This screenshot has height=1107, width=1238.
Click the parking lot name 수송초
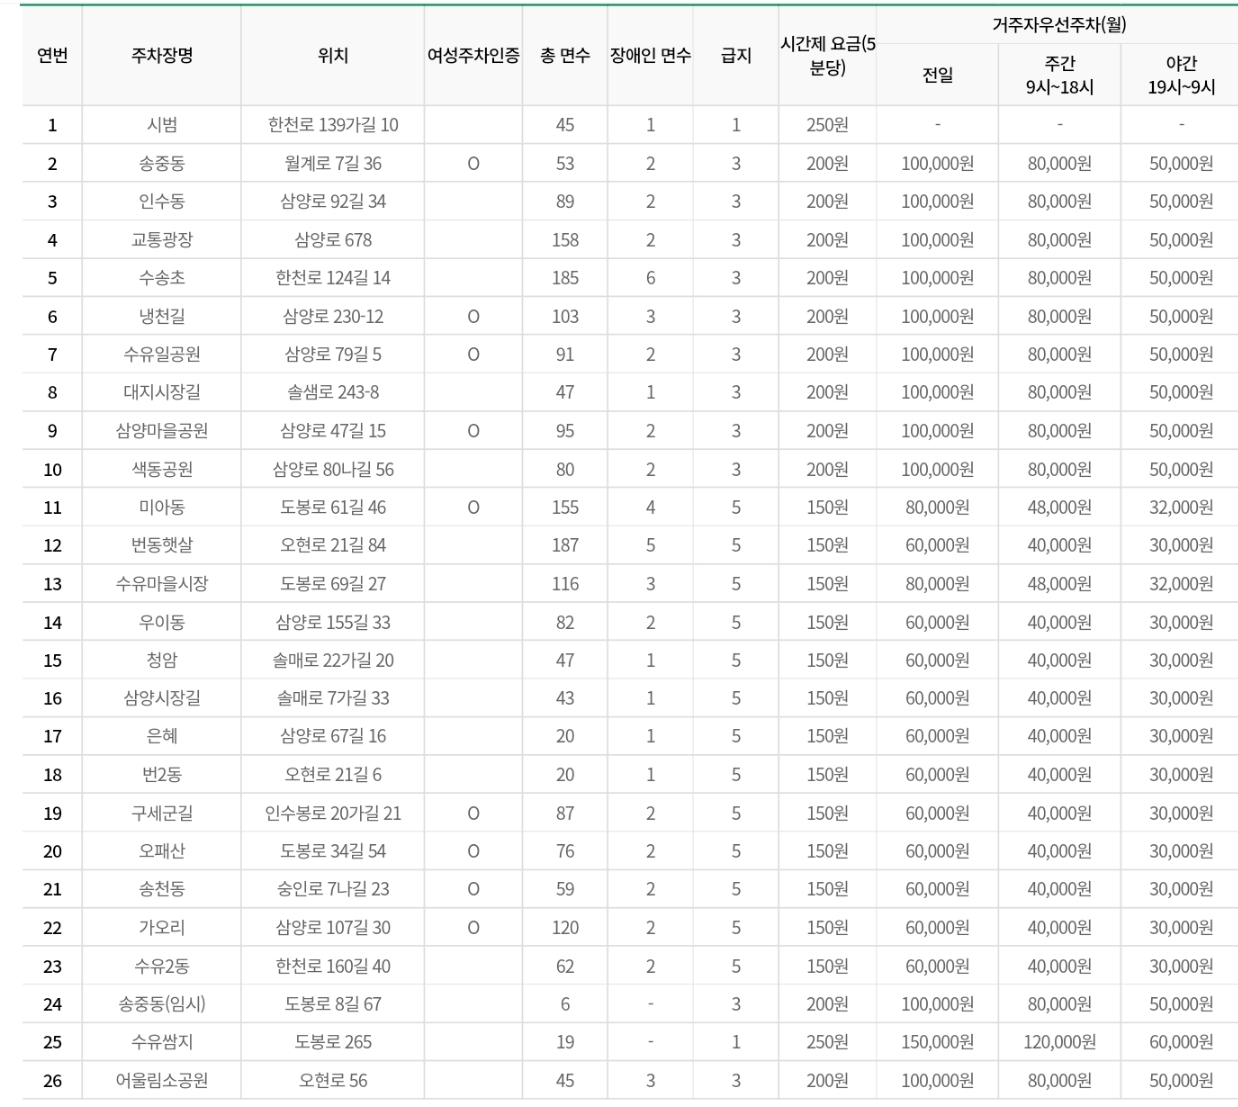click(x=161, y=278)
